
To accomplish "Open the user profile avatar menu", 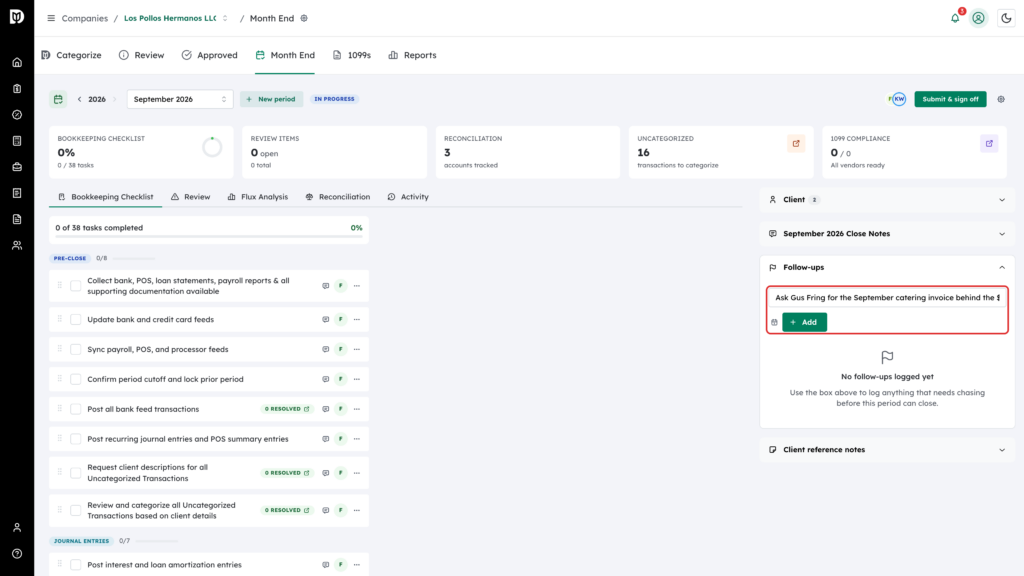I will coord(978,18).
